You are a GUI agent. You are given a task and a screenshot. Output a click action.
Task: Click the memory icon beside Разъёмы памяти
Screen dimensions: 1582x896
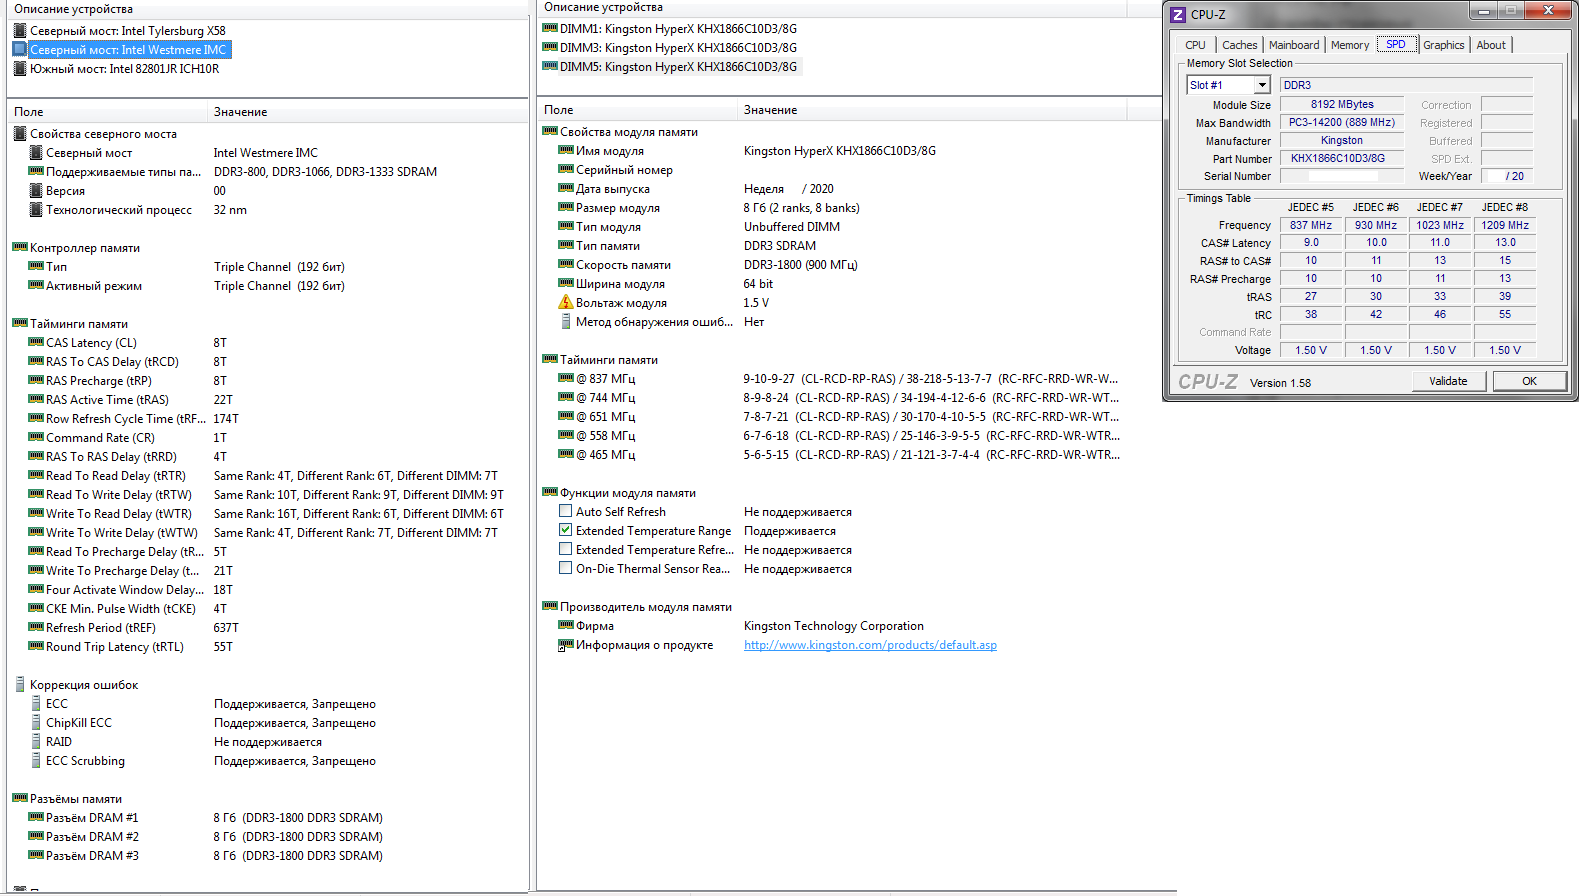pyautogui.click(x=20, y=799)
